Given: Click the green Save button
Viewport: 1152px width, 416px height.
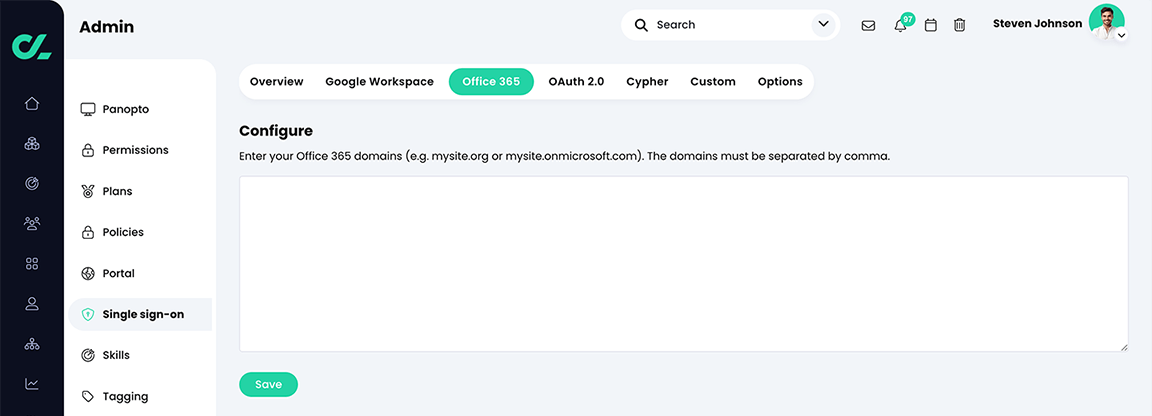Looking at the screenshot, I should [x=268, y=384].
